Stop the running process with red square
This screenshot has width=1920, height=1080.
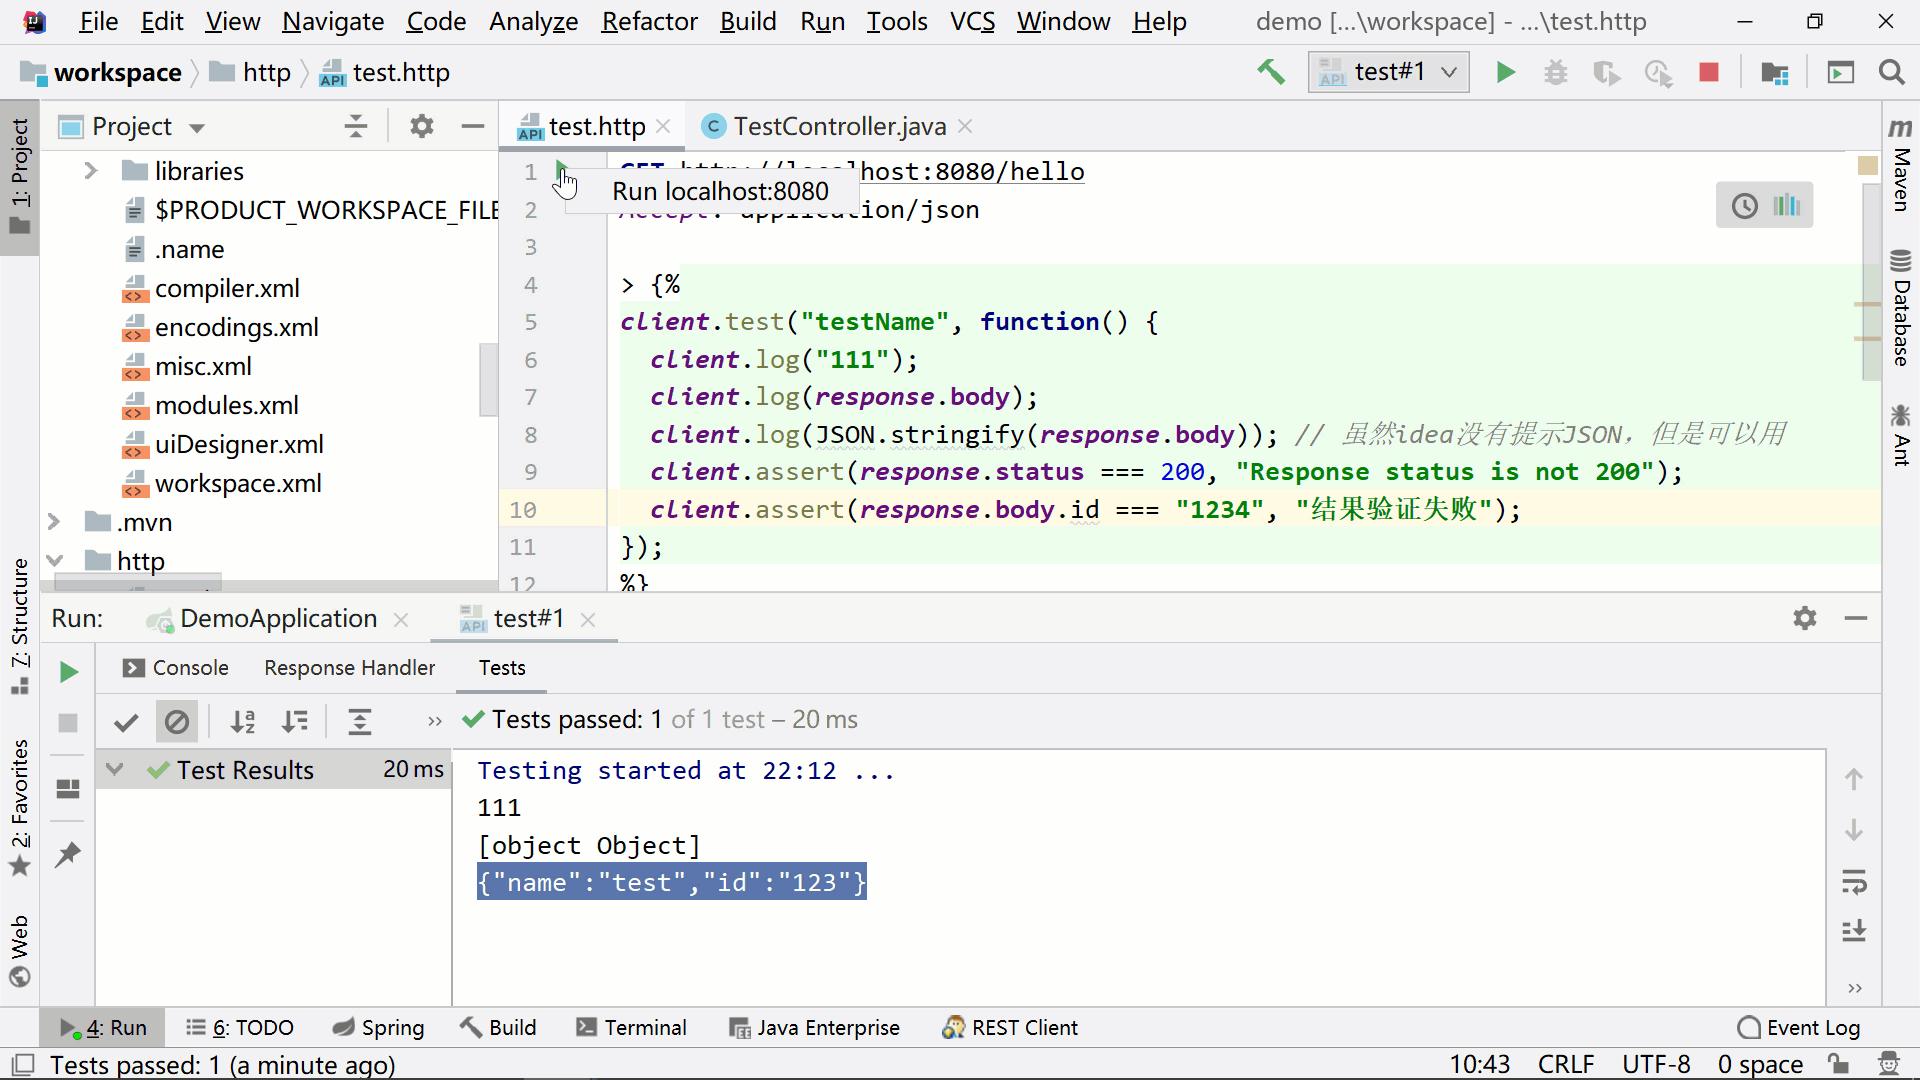click(1709, 72)
